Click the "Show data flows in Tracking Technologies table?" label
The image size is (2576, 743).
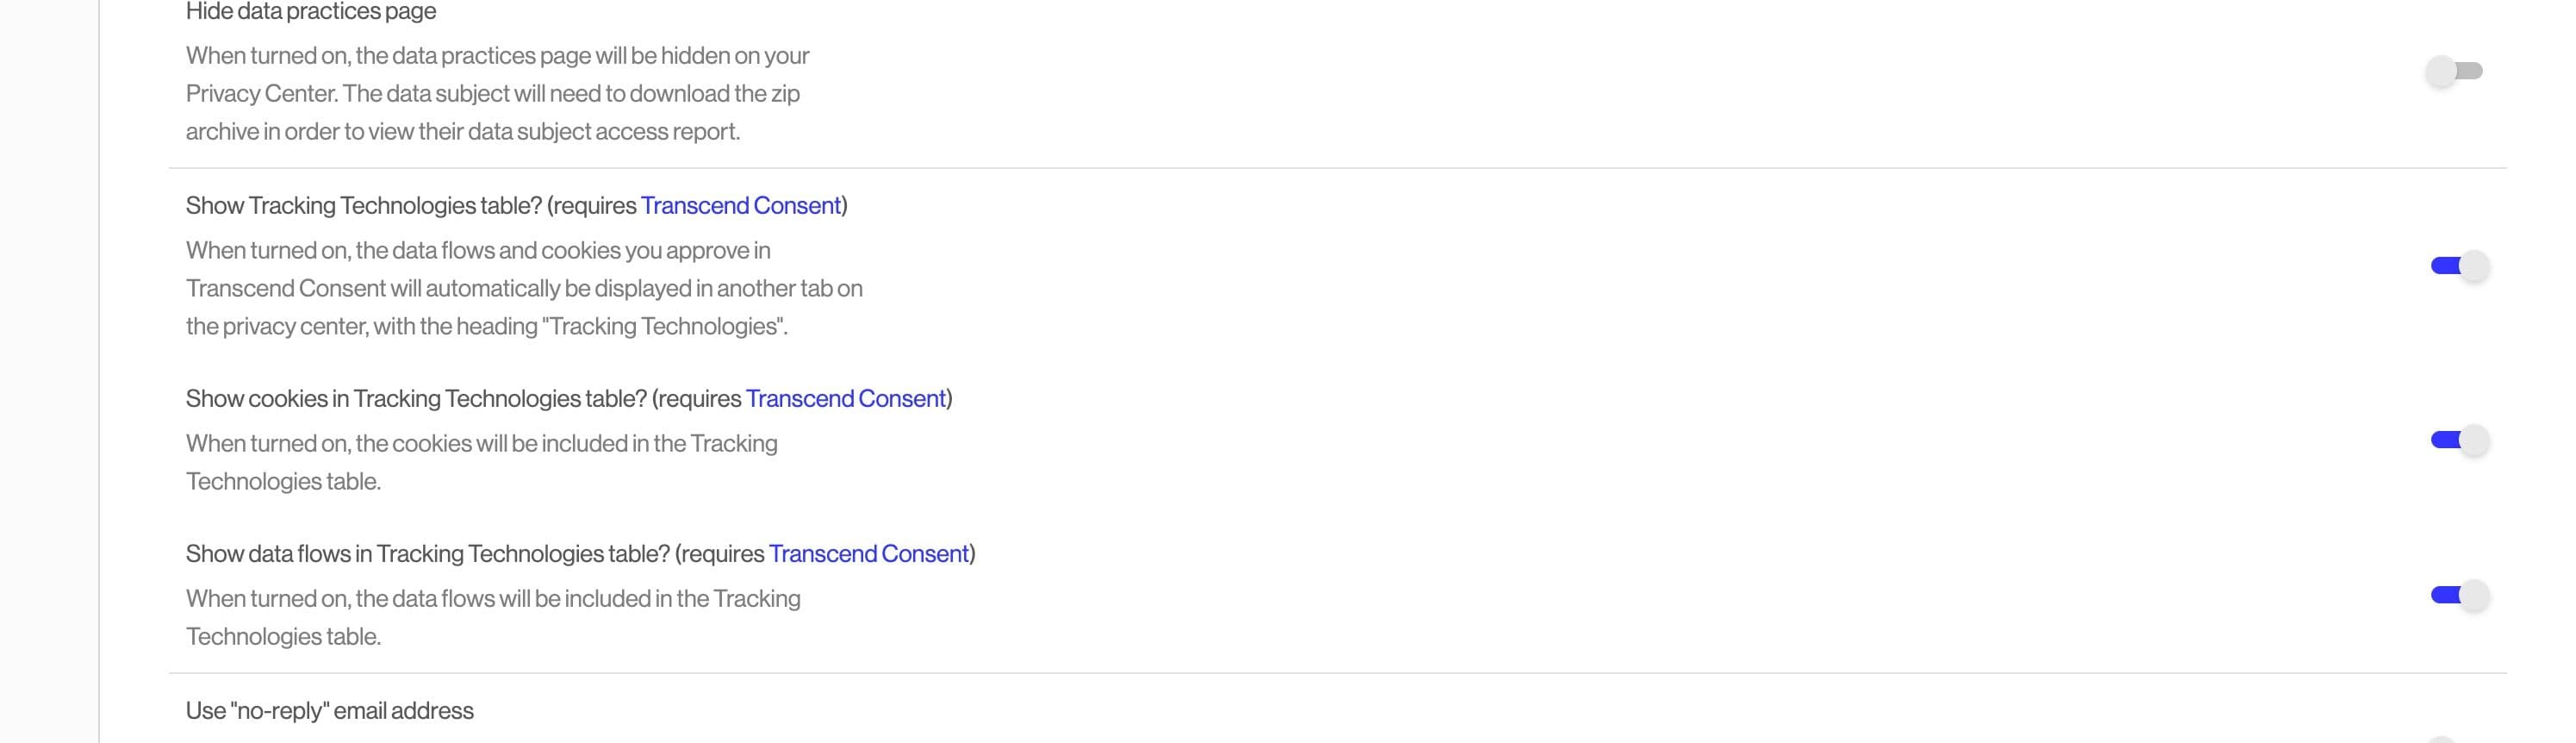(x=427, y=554)
